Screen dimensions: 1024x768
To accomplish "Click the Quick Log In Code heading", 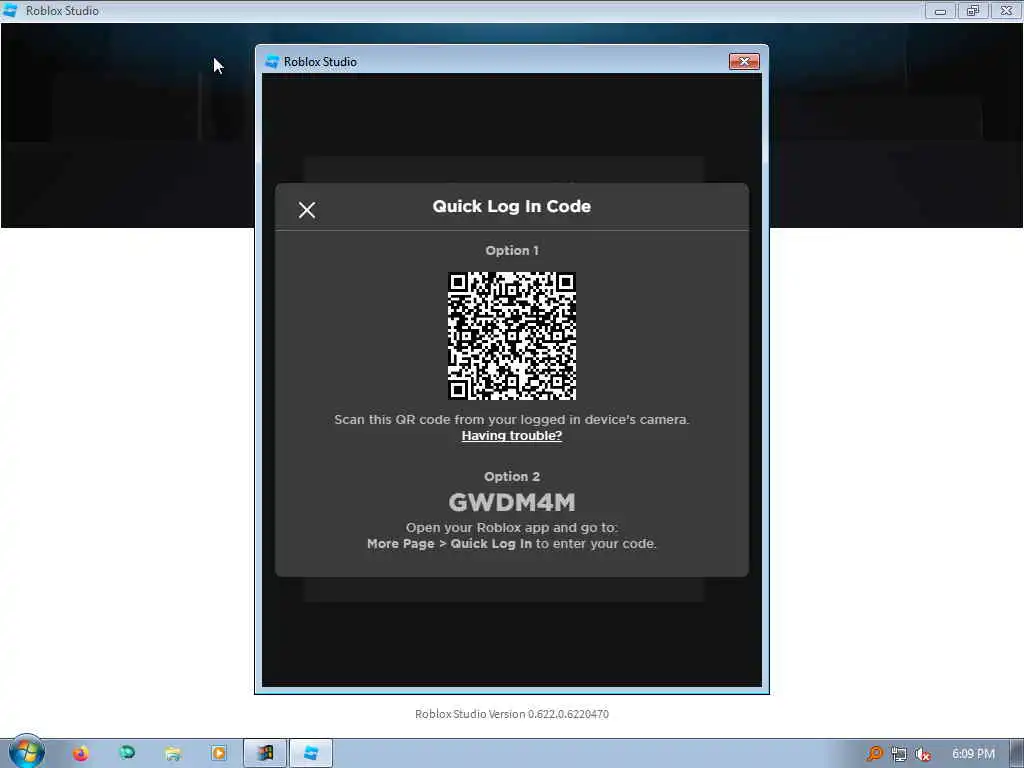I will [x=511, y=206].
